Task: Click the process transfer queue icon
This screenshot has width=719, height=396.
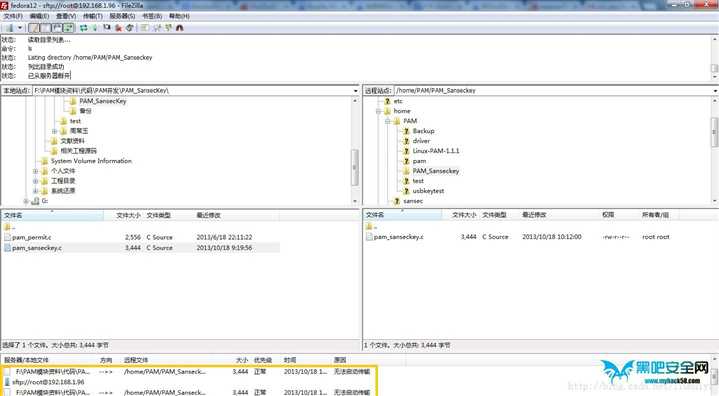Action: [94, 28]
